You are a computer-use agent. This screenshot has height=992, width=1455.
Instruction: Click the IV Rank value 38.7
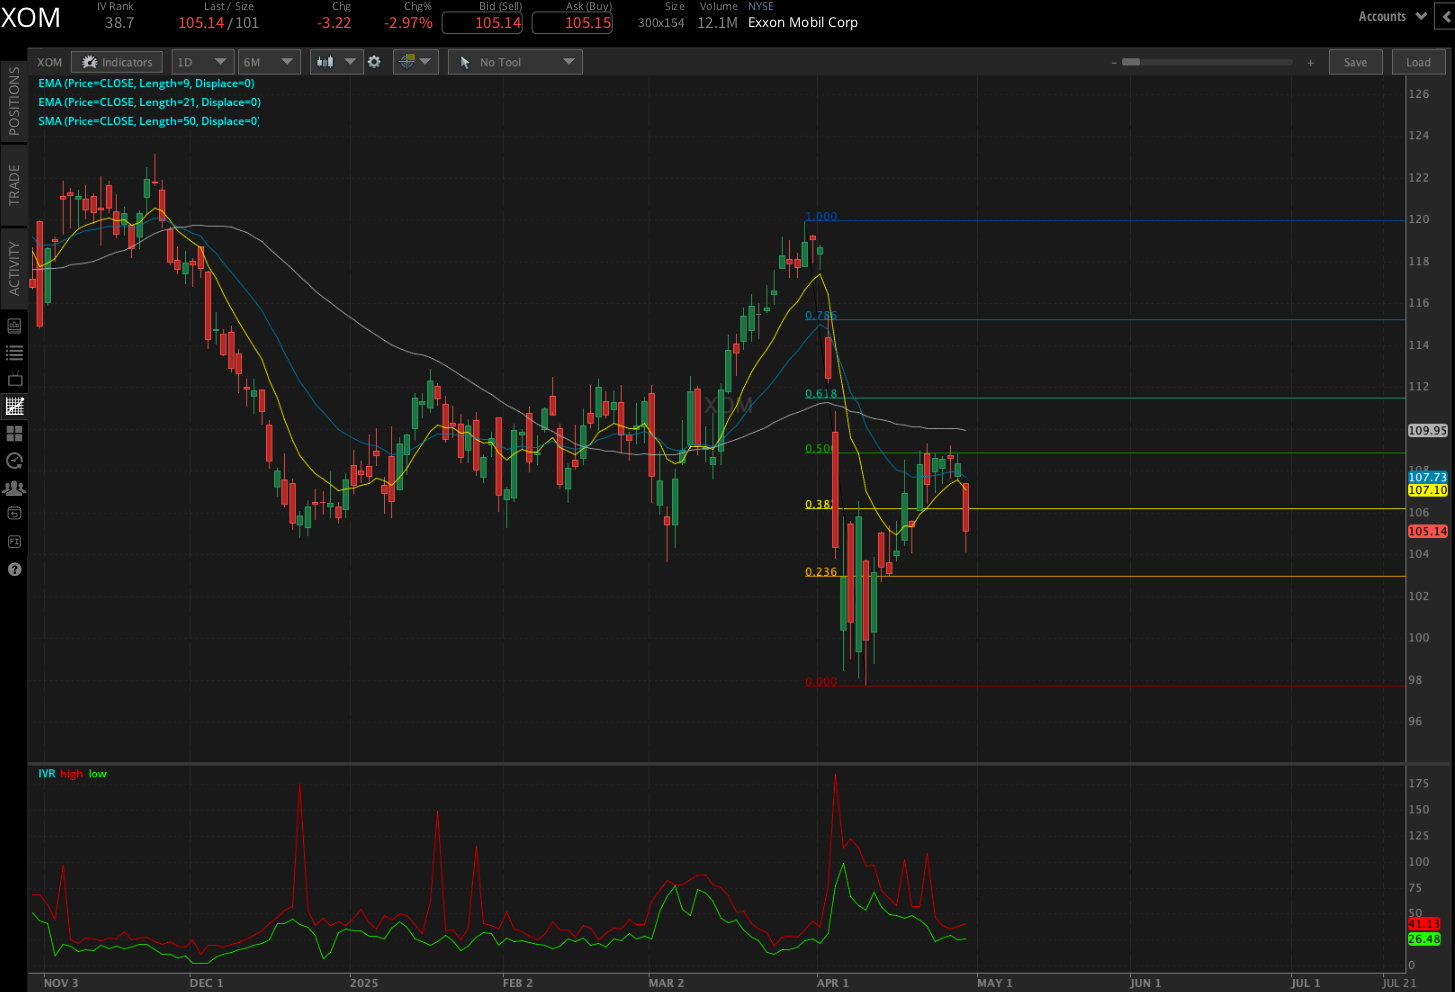pyautogui.click(x=119, y=23)
